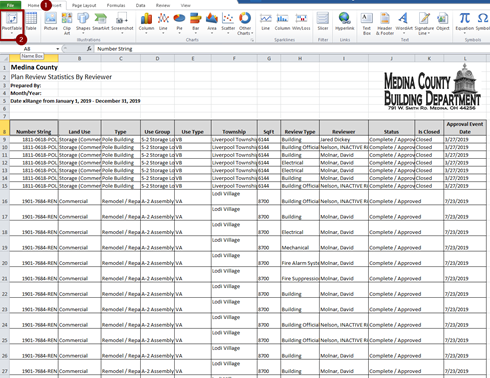Insert a Scatter chart
This screenshot has width=490, height=378.
(228, 23)
